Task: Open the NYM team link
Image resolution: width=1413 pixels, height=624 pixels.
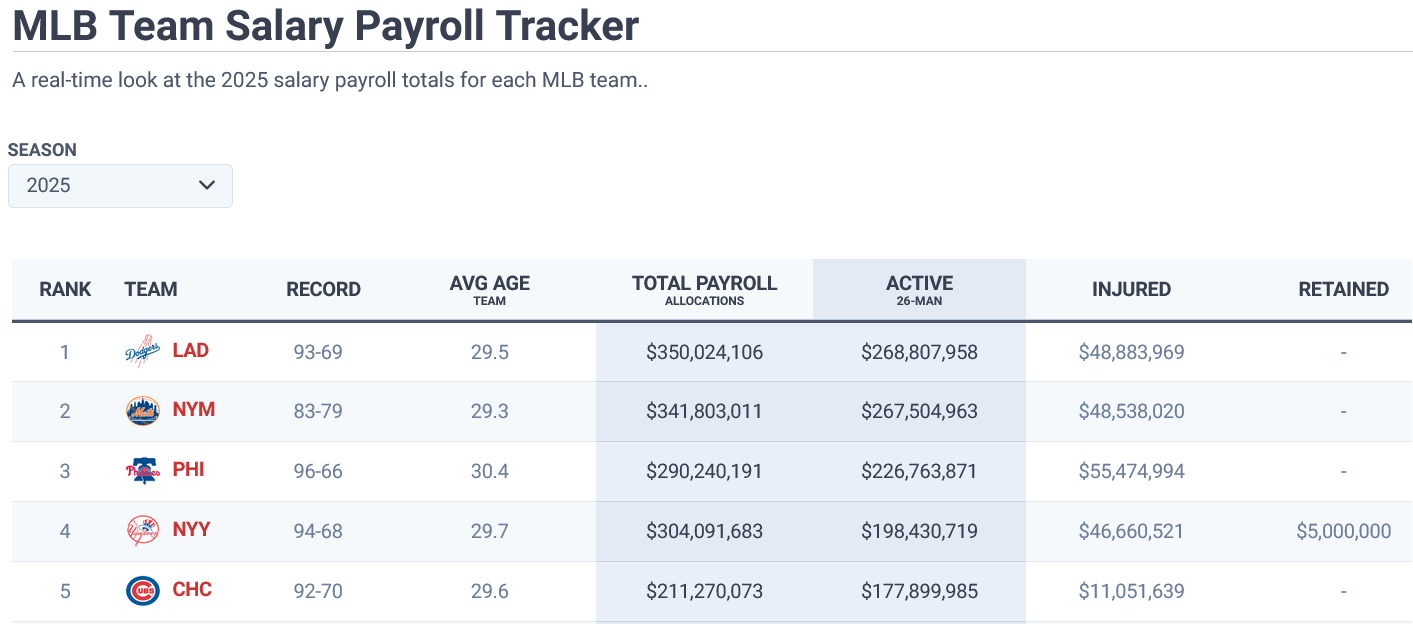Action: [x=194, y=410]
